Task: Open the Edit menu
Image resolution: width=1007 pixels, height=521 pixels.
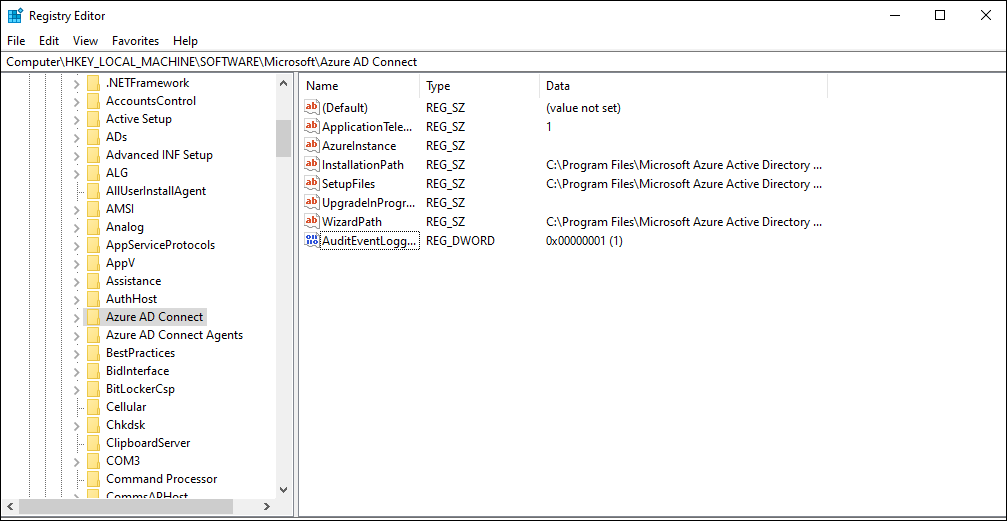Action: (x=49, y=40)
